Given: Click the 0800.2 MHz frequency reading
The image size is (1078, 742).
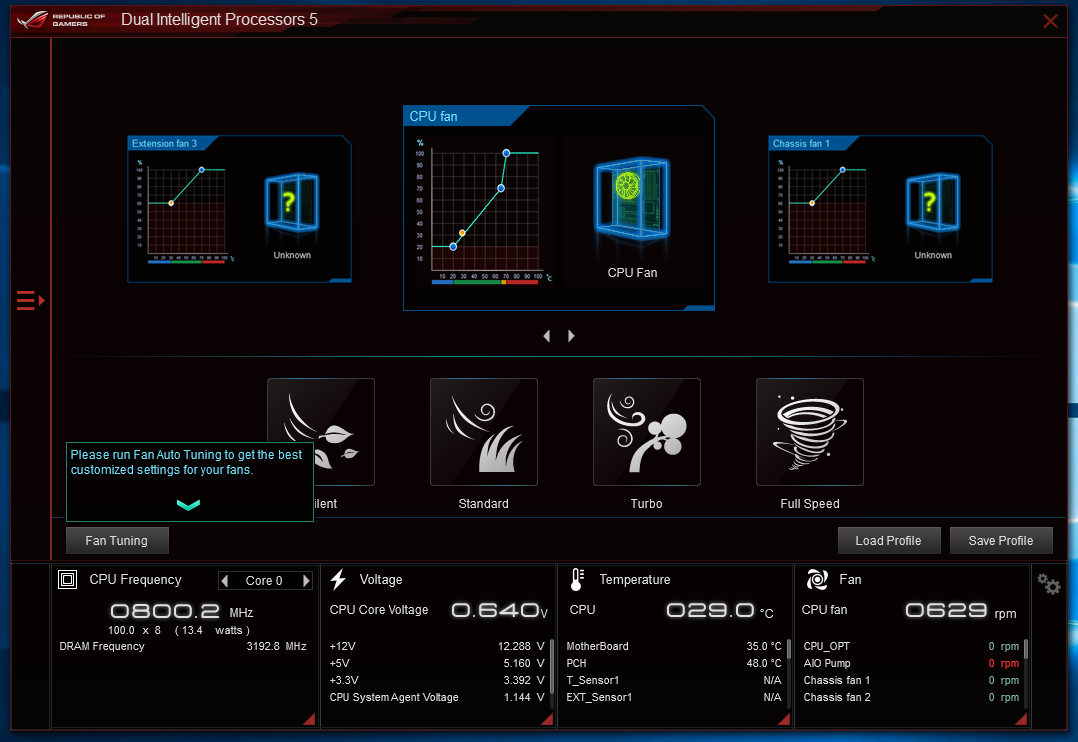Looking at the screenshot, I should click(x=182, y=611).
